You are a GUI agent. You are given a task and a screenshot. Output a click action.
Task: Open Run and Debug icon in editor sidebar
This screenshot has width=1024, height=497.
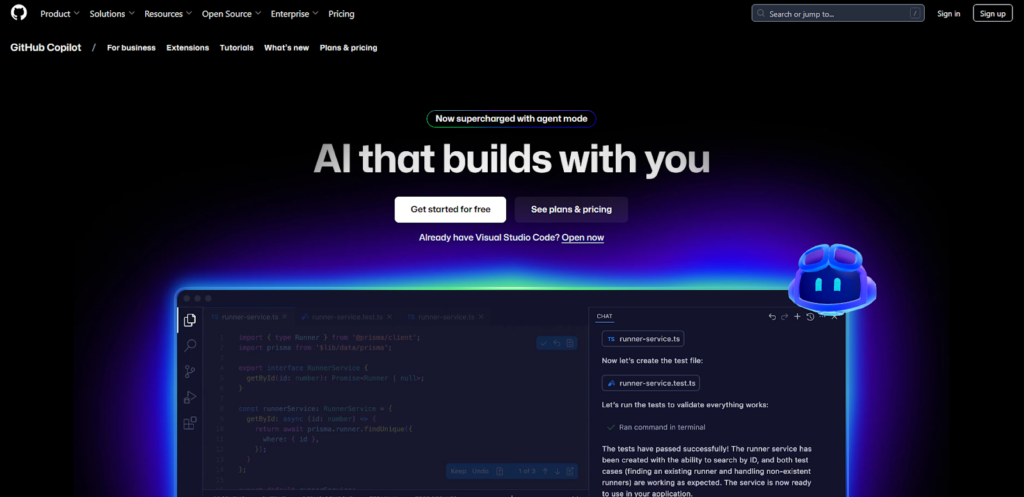(x=190, y=397)
